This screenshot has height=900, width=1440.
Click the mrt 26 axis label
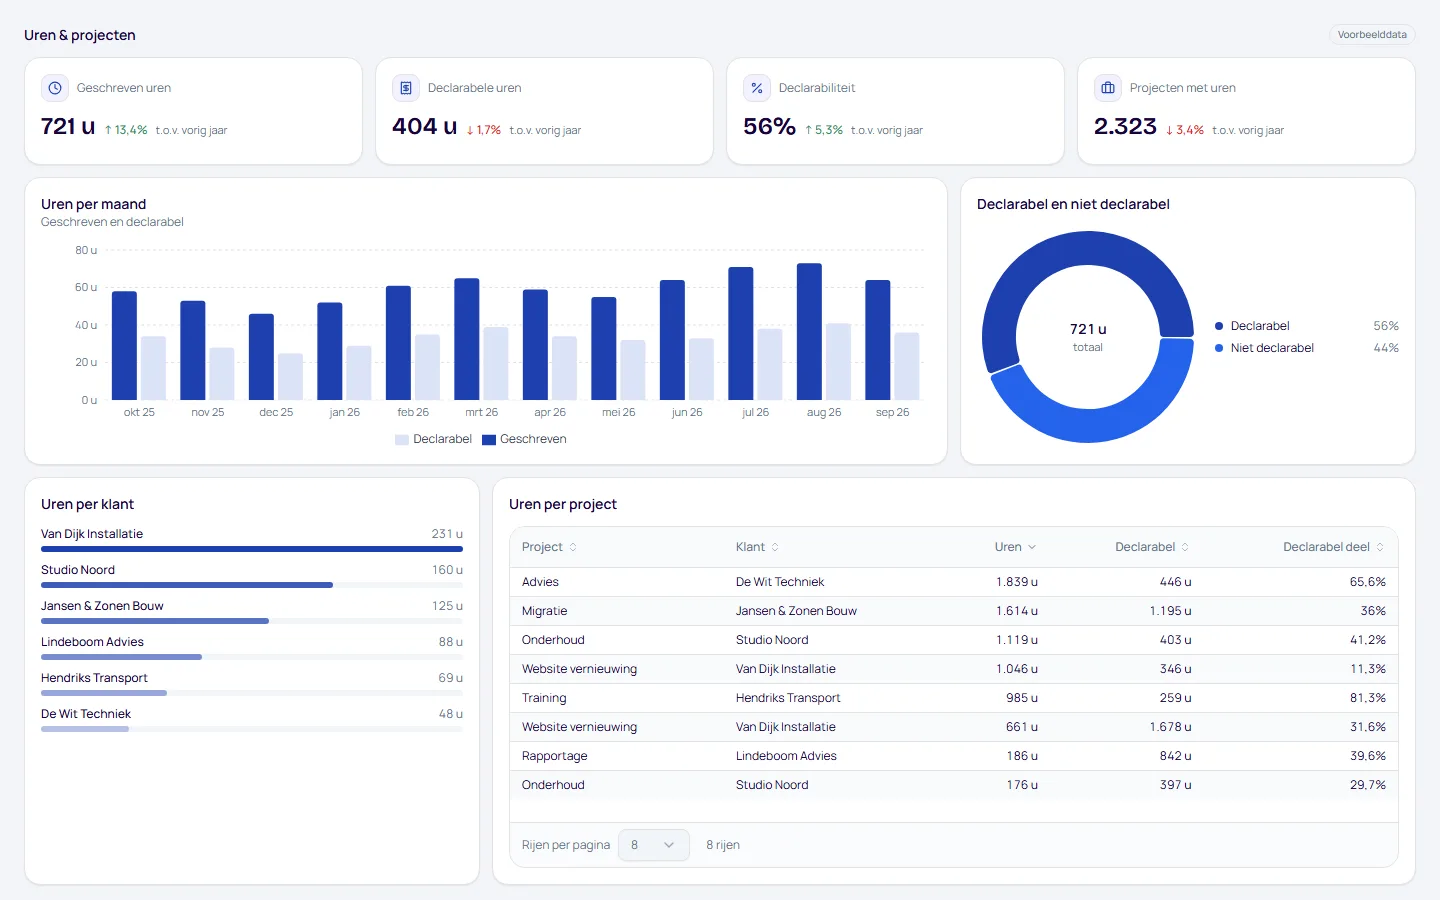[481, 412]
